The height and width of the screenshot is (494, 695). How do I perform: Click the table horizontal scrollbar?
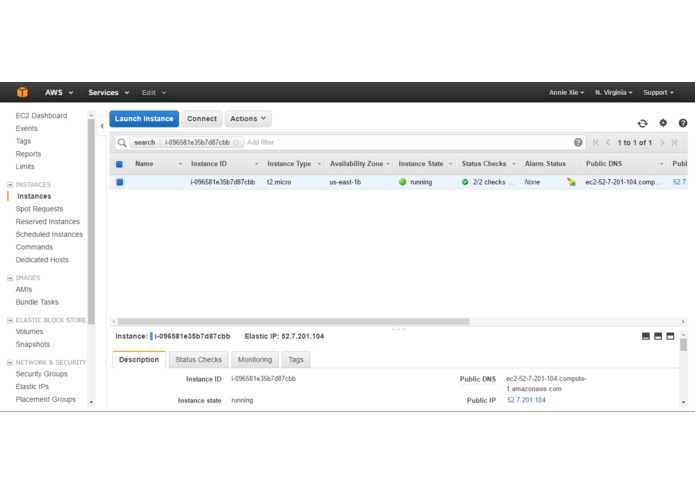tap(293, 321)
